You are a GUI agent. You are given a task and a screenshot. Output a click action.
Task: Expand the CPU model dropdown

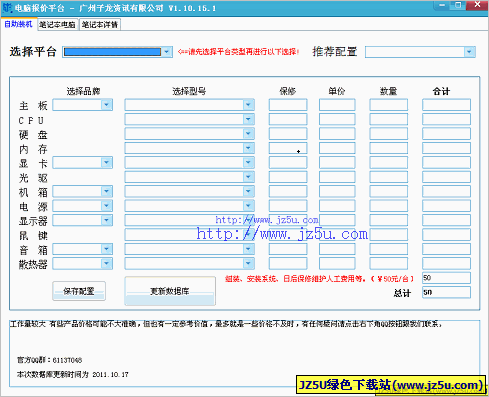click(248, 119)
